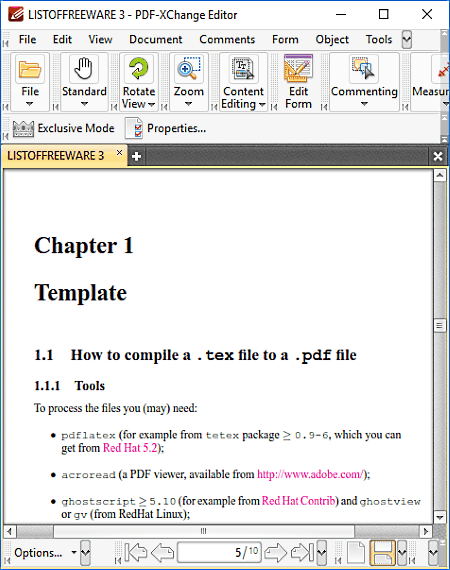This screenshot has width=450, height=570.
Task: Switch to single page layout
Action: coord(356,553)
